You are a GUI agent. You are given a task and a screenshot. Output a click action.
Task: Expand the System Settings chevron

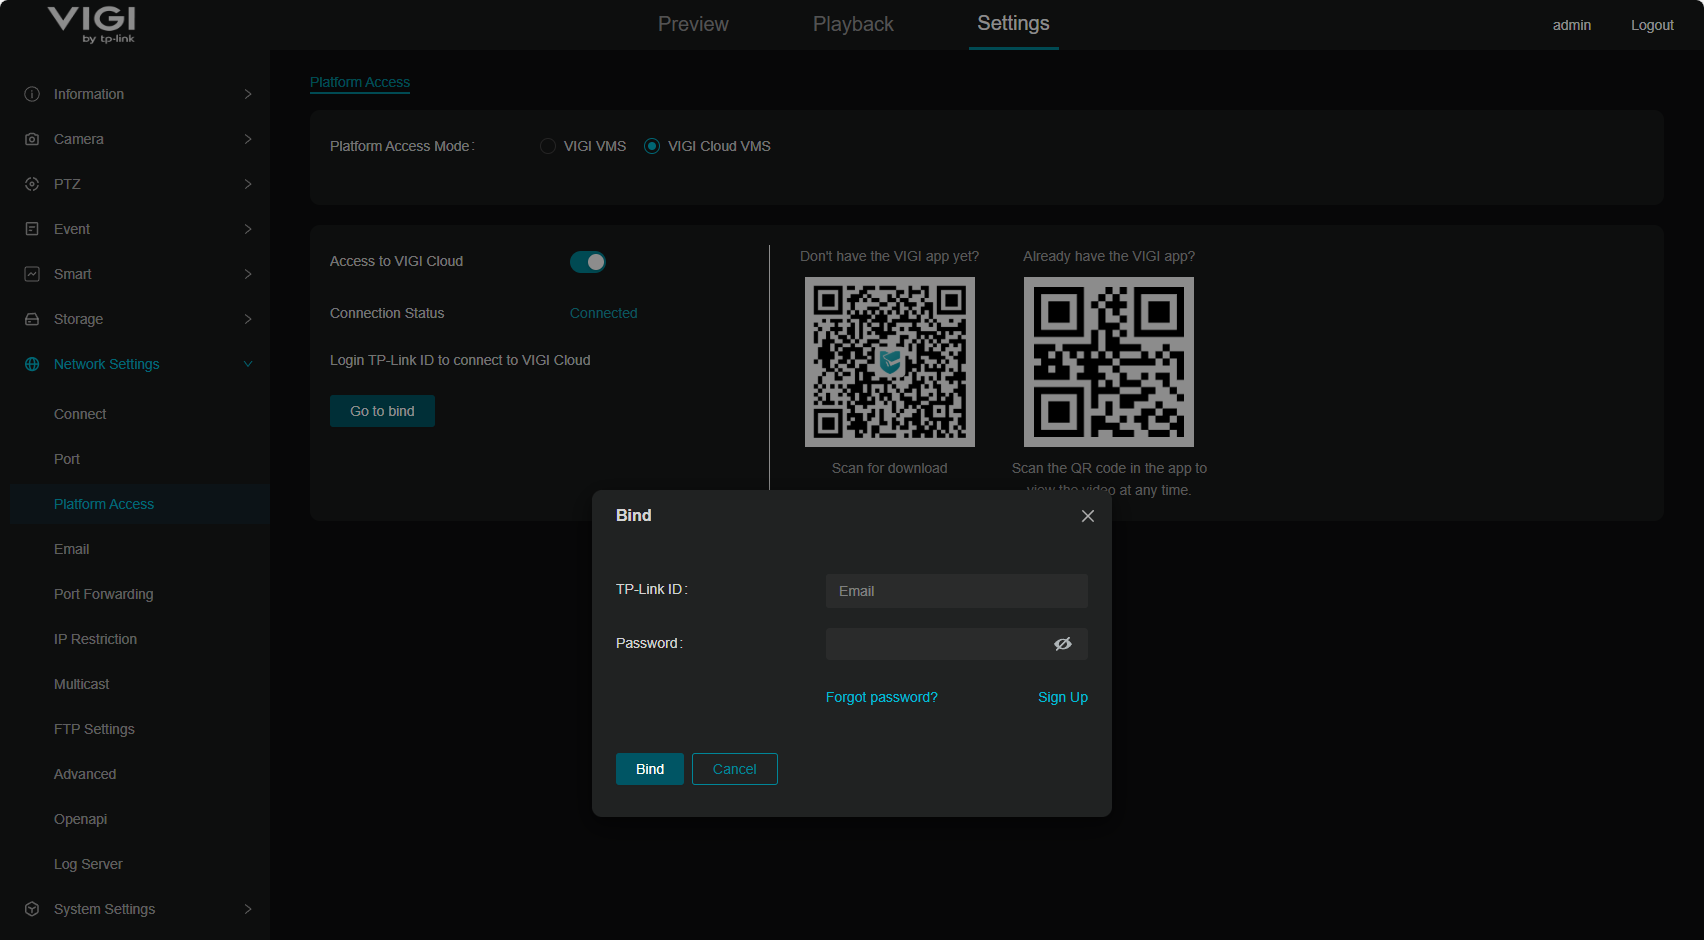coord(248,909)
